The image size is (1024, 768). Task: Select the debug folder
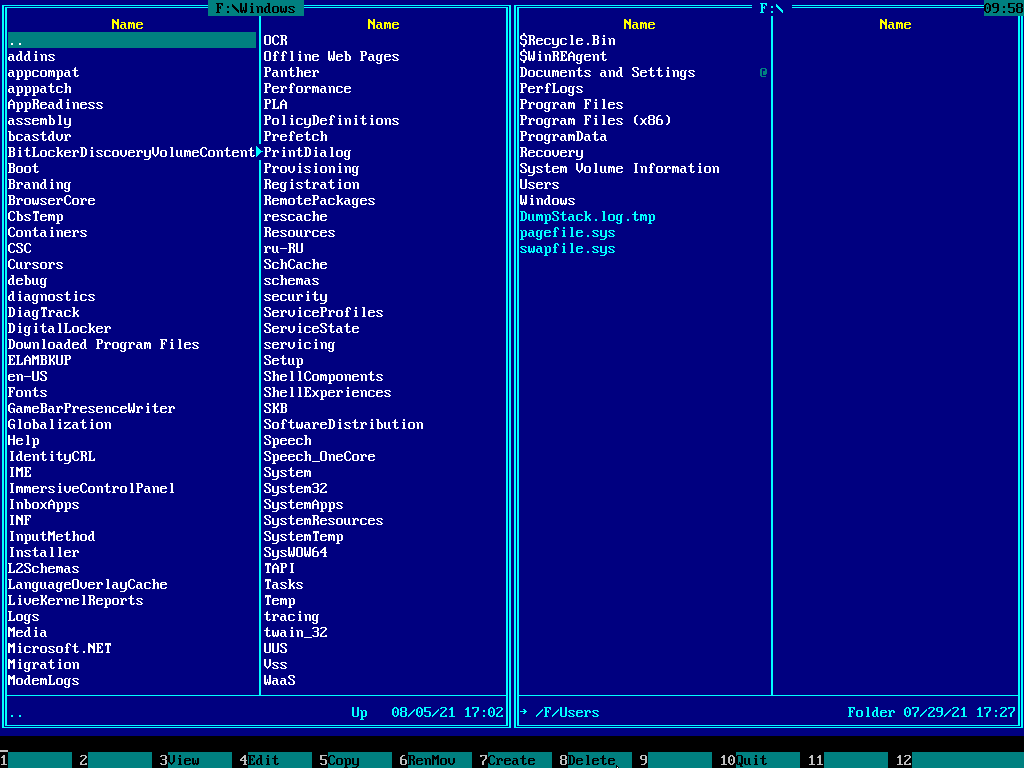coord(27,281)
